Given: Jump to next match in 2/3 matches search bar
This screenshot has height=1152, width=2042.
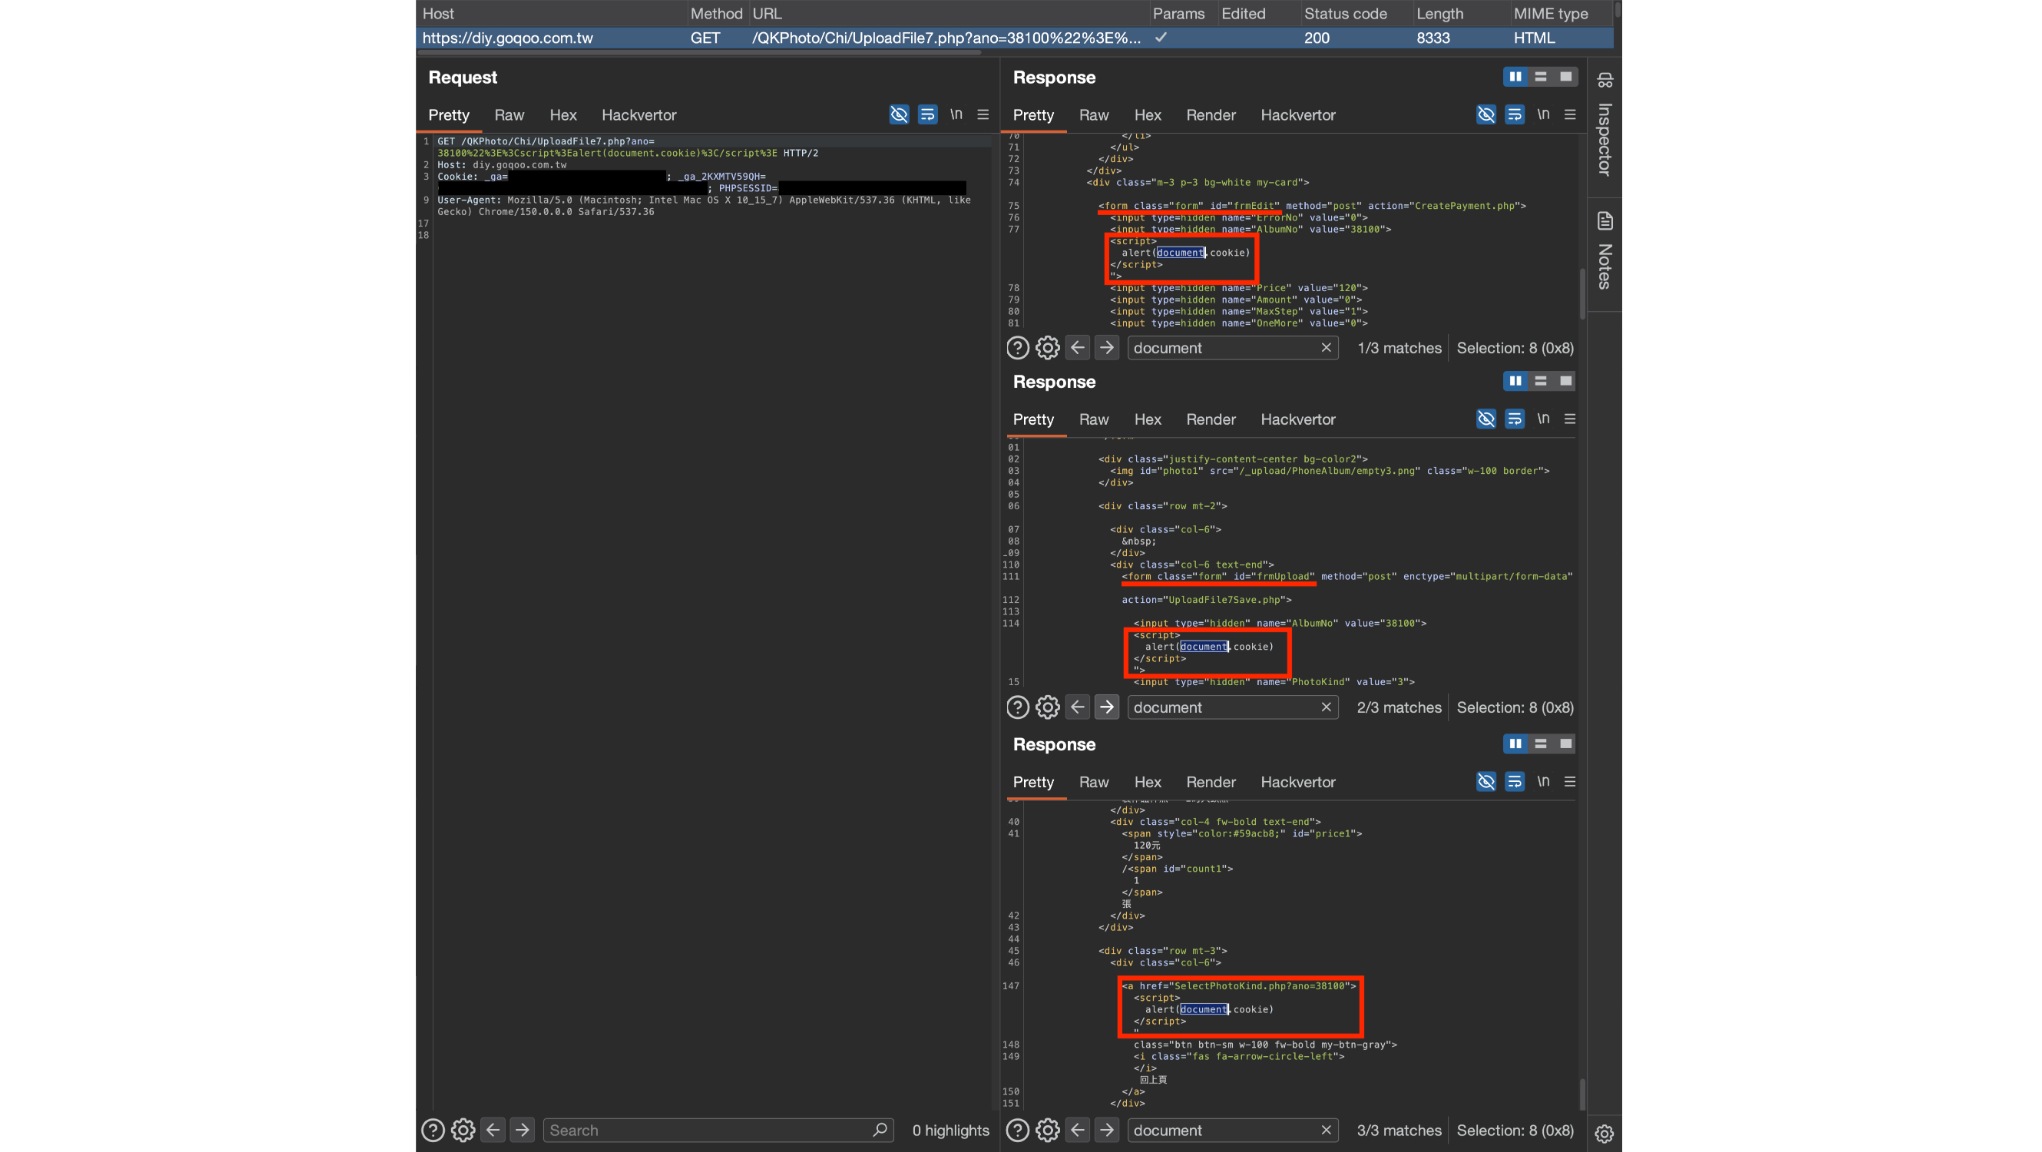Looking at the screenshot, I should tap(1106, 707).
